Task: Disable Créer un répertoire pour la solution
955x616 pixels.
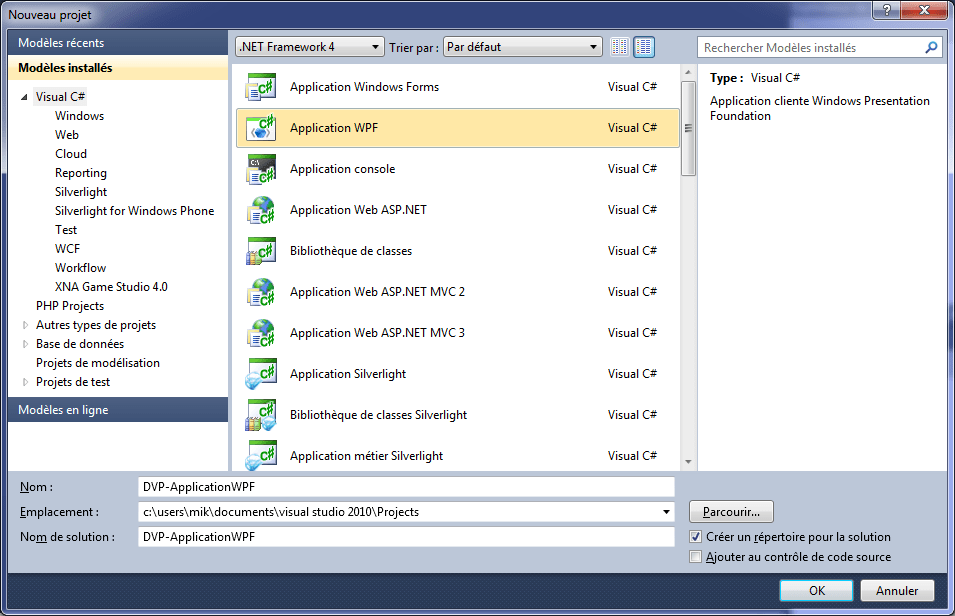Action: click(695, 537)
